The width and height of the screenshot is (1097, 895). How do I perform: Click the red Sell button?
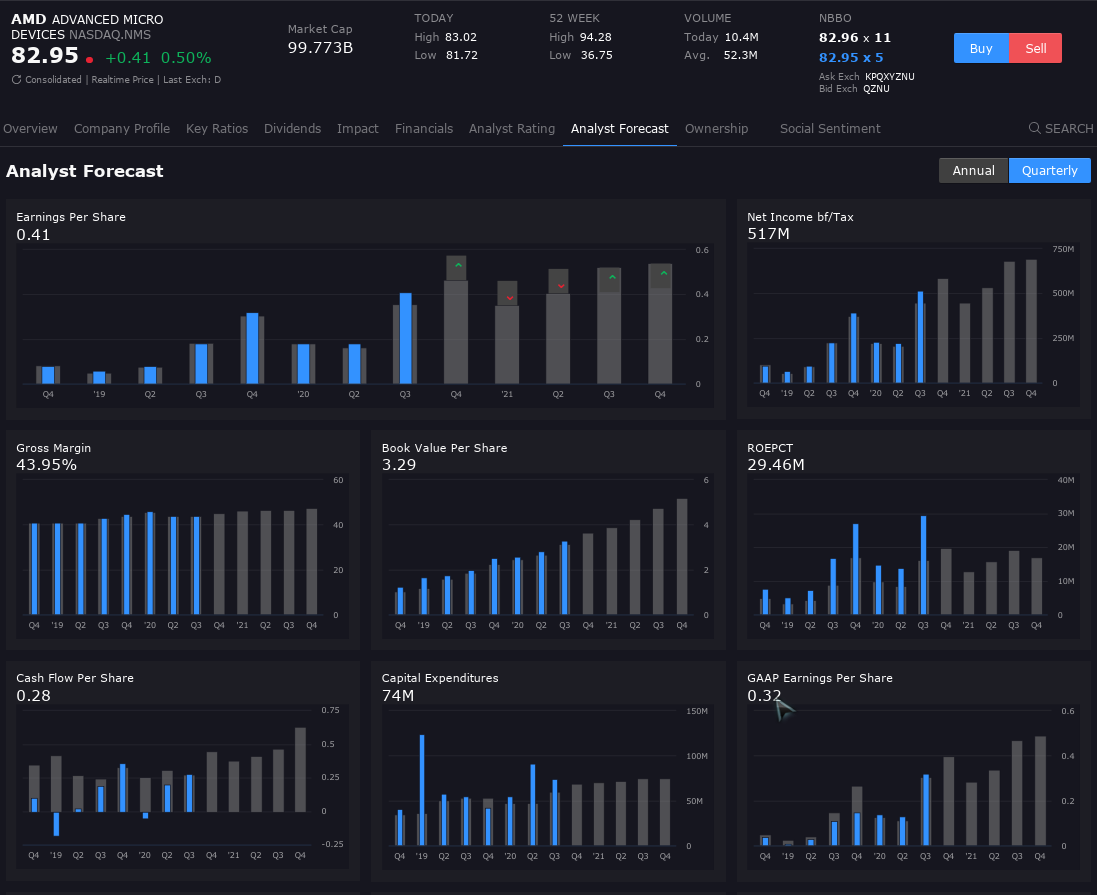tap(1035, 48)
